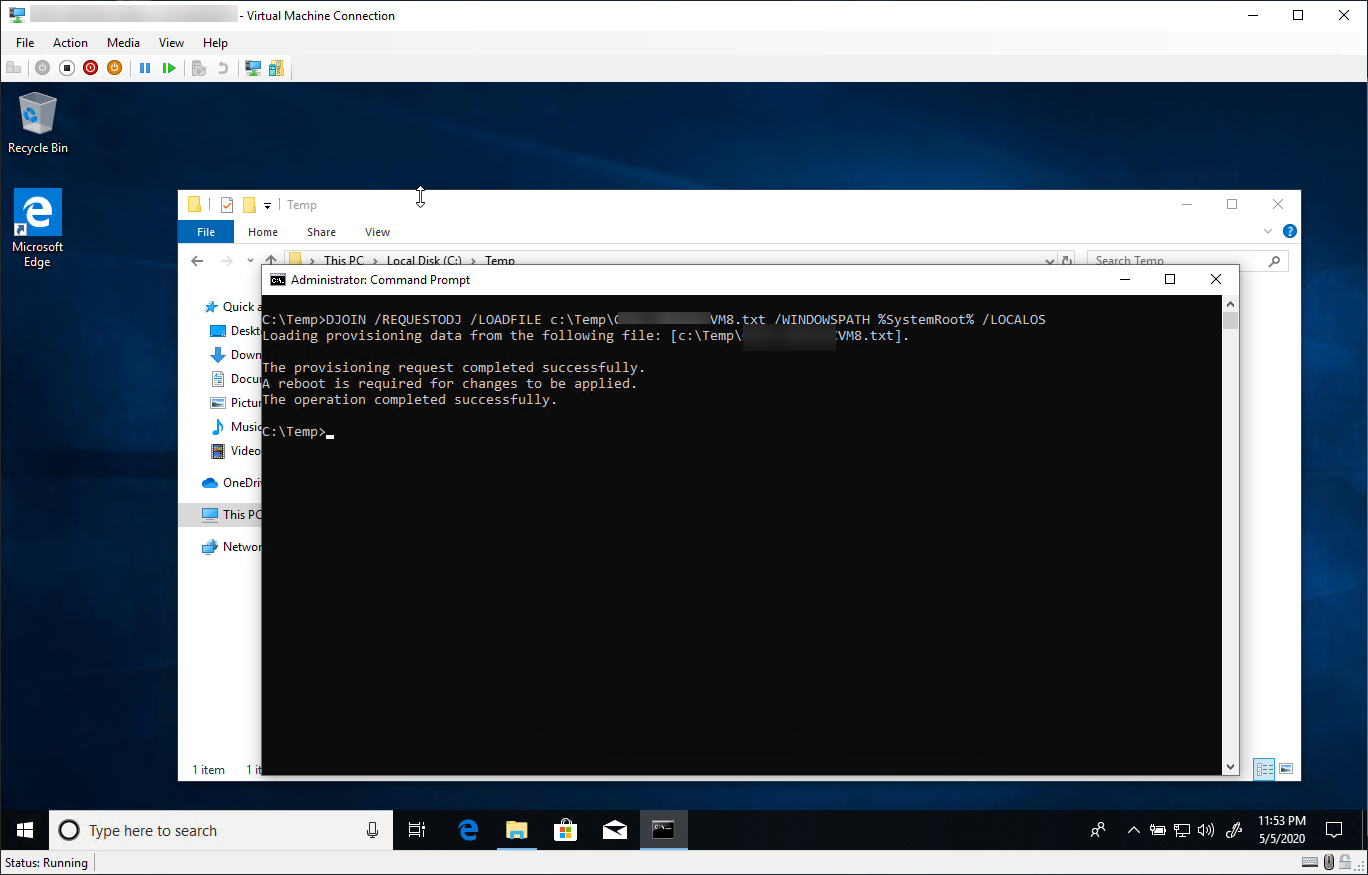Switch Explorer to large icons view
Image resolution: width=1368 pixels, height=875 pixels.
pyautogui.click(x=1286, y=769)
